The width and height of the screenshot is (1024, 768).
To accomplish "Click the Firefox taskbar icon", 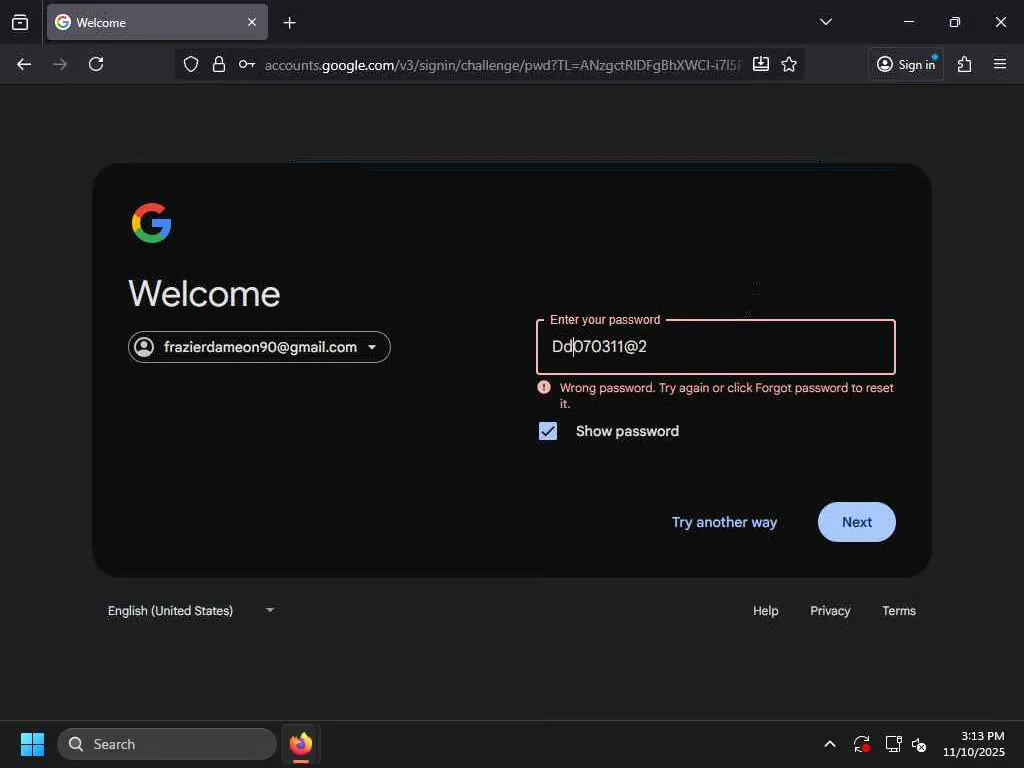I will coord(301,744).
